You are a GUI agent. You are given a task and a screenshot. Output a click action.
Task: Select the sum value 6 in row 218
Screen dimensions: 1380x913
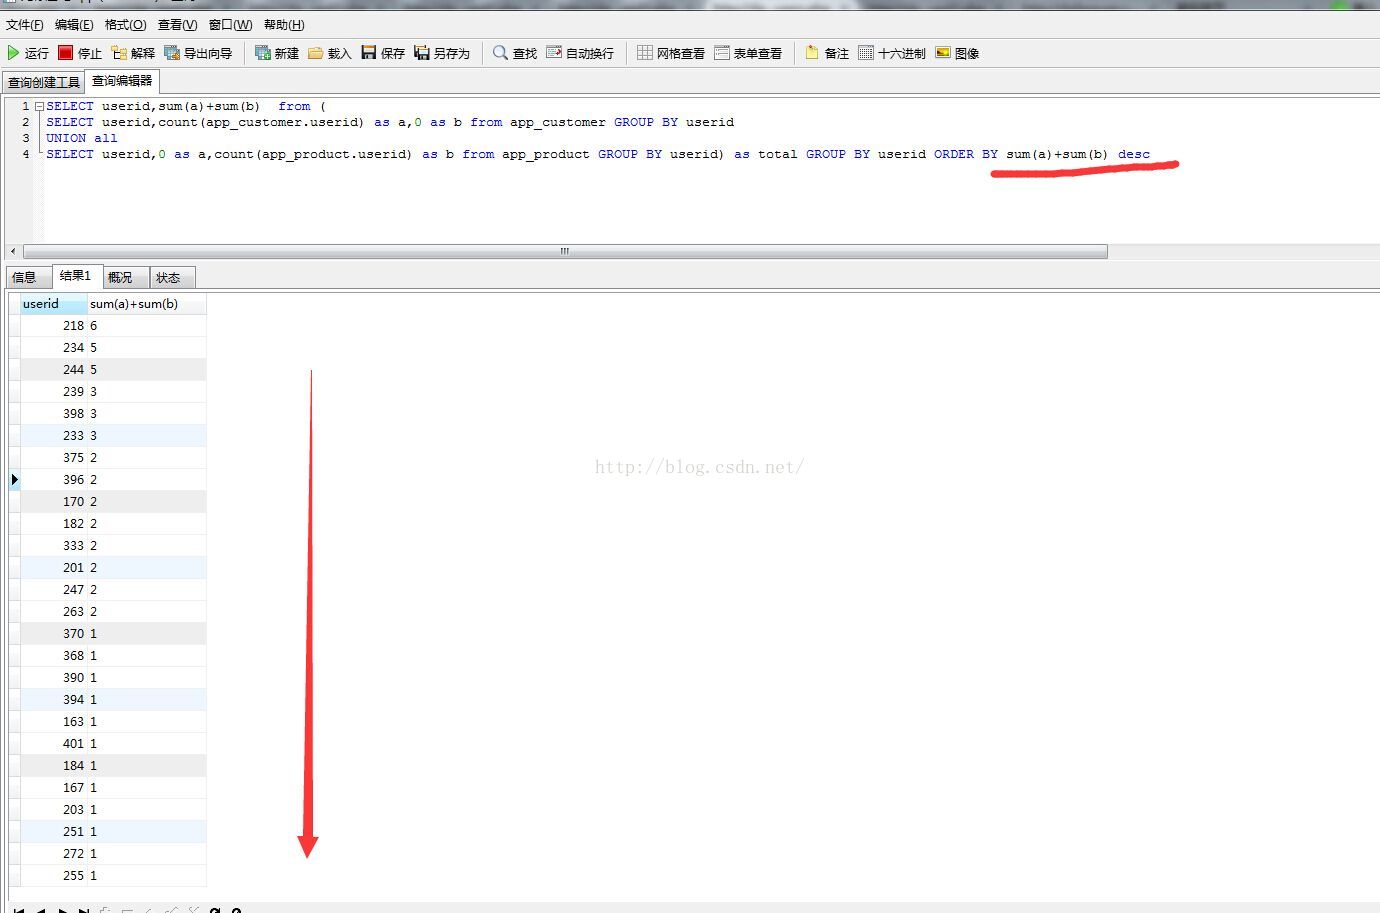[146, 326]
